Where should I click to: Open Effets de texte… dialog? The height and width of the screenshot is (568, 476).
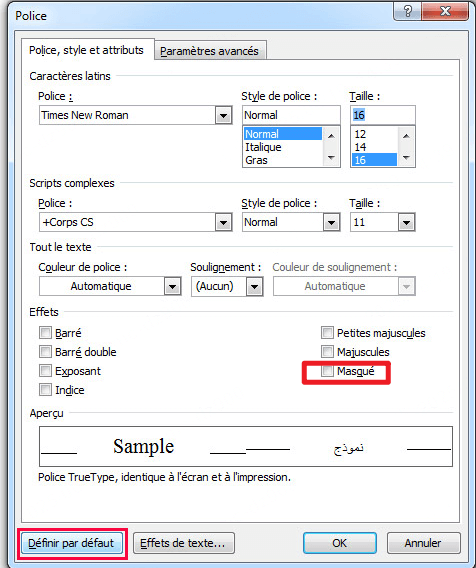coord(184,543)
